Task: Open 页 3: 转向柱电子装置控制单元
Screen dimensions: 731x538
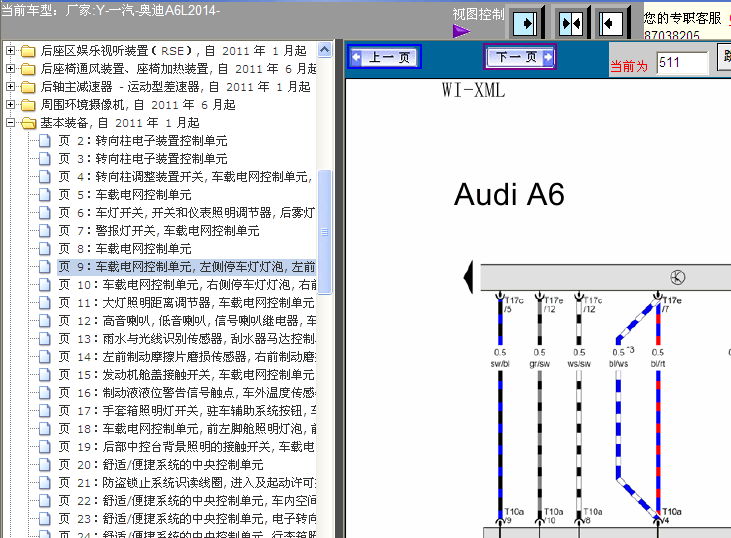Action: 143,159
